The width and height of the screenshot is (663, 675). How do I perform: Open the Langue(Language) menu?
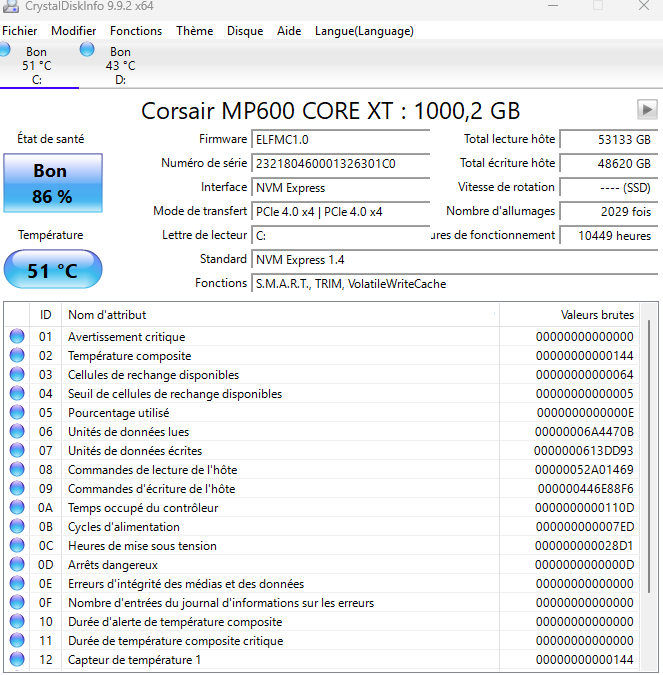pyautogui.click(x=364, y=31)
